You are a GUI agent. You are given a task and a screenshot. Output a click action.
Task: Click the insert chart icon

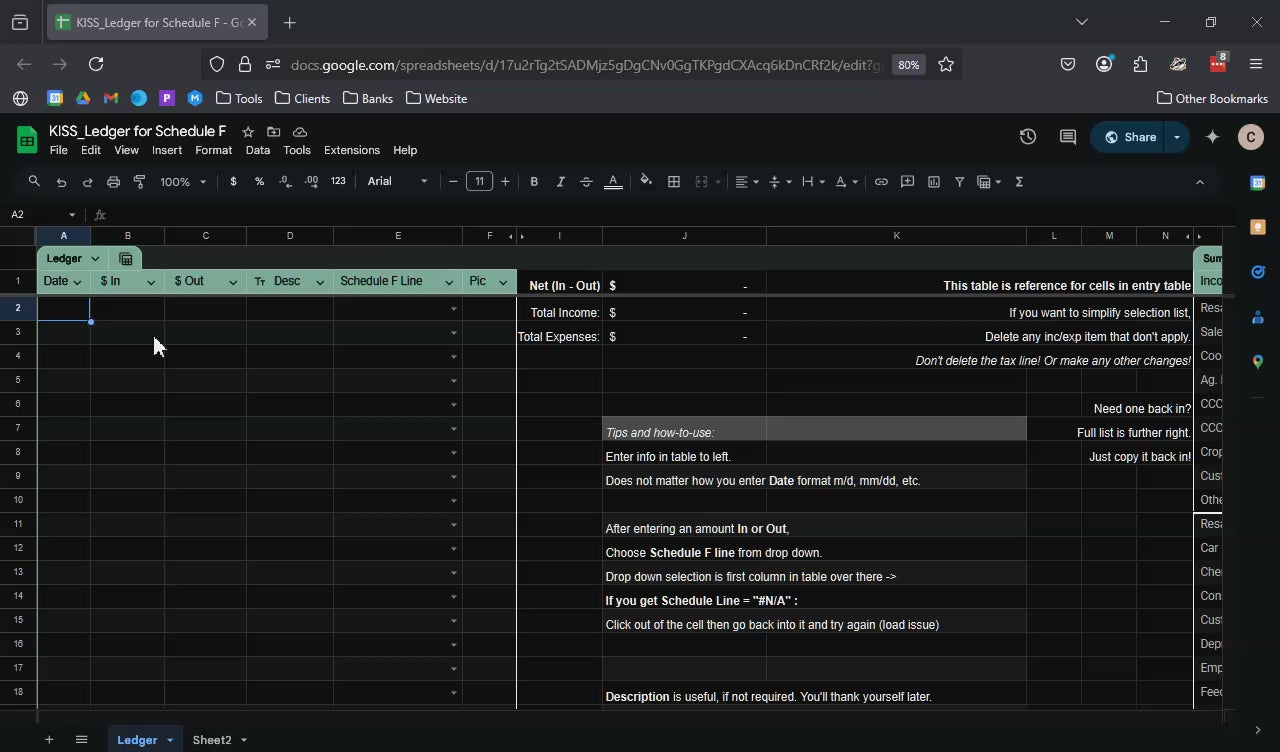[934, 182]
